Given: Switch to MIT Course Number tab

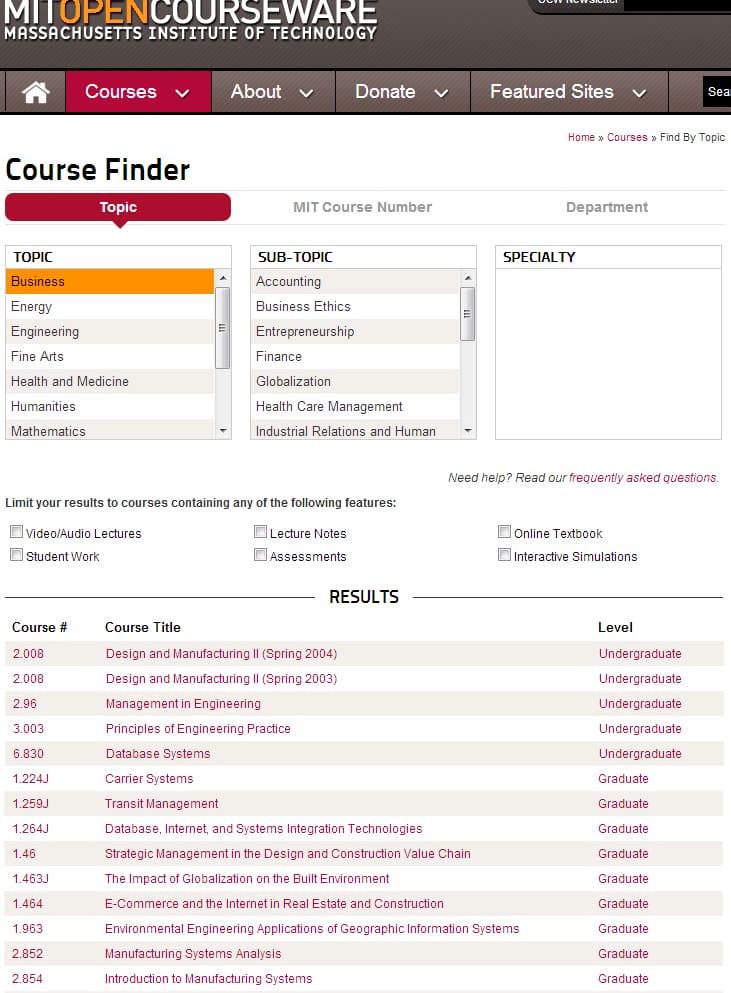Looking at the screenshot, I should pos(362,207).
